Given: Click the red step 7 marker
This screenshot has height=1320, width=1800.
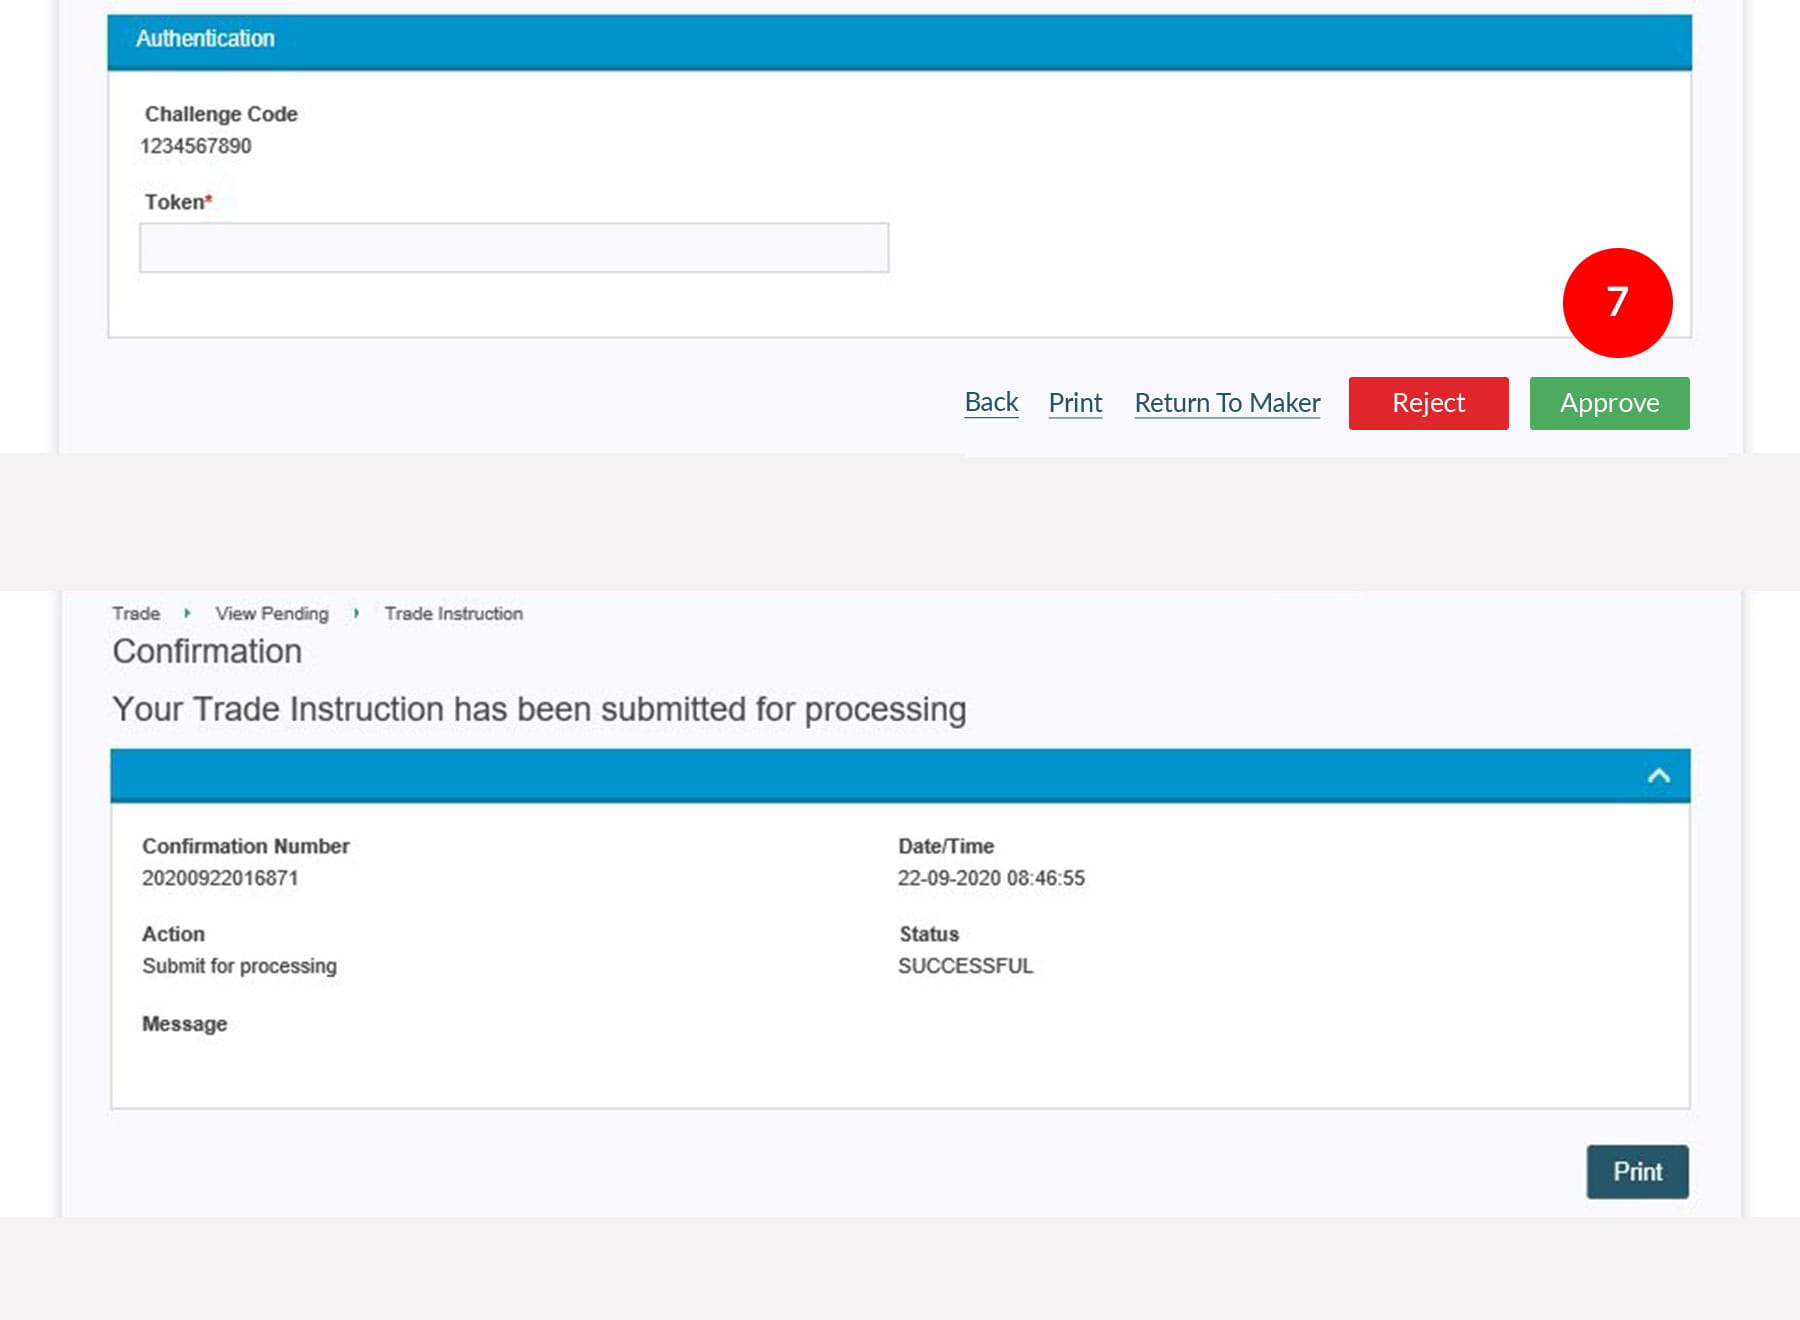Looking at the screenshot, I should tap(1617, 302).
